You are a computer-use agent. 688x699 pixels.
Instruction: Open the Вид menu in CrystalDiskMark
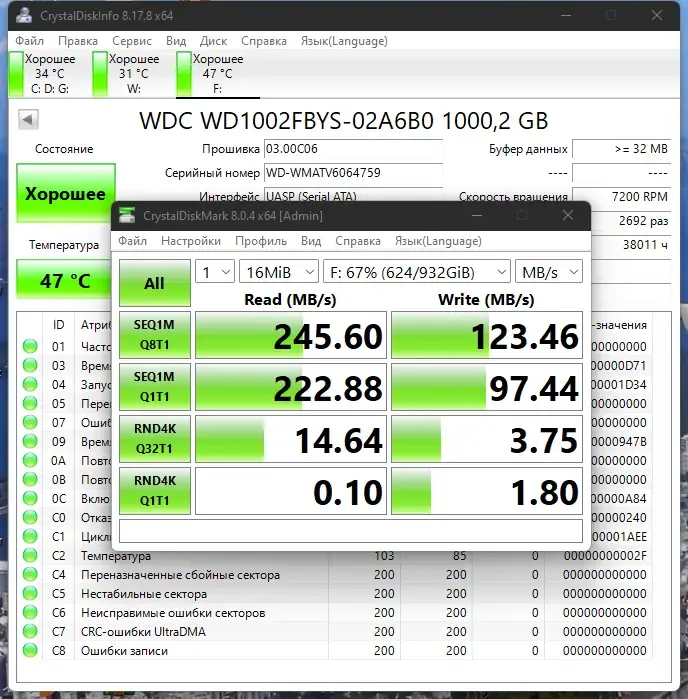pyautogui.click(x=311, y=241)
